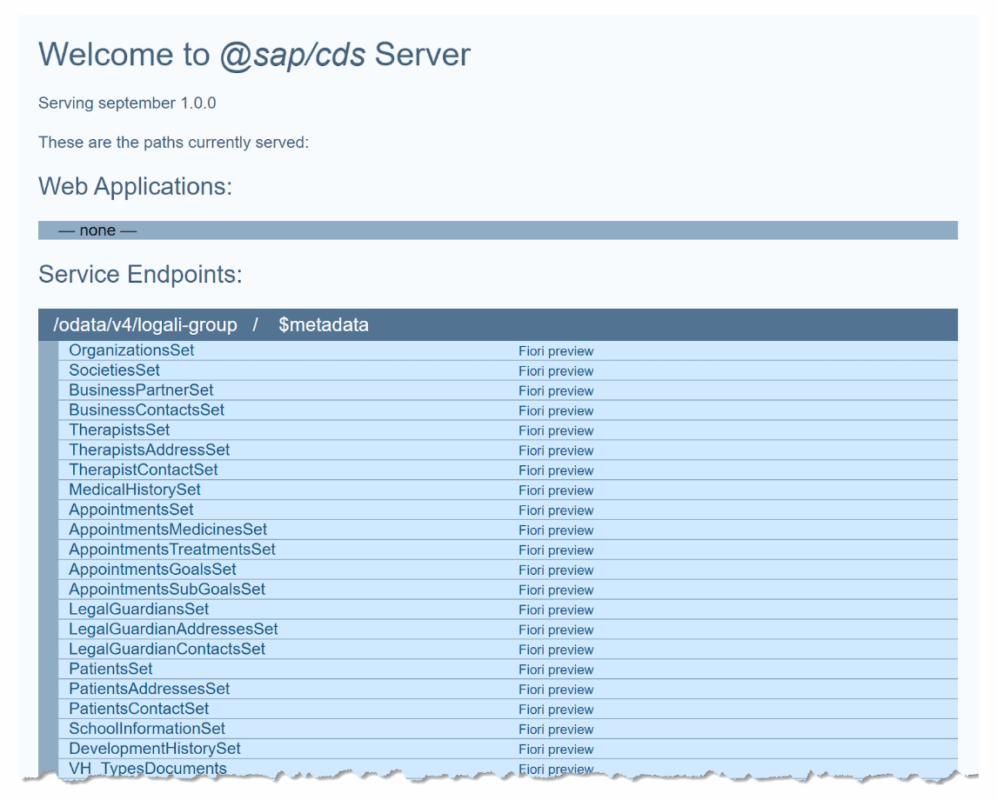Open Fiori preview for PatientsContactSet
Image resolution: width=997 pixels, height=800 pixels.
[x=556, y=710]
